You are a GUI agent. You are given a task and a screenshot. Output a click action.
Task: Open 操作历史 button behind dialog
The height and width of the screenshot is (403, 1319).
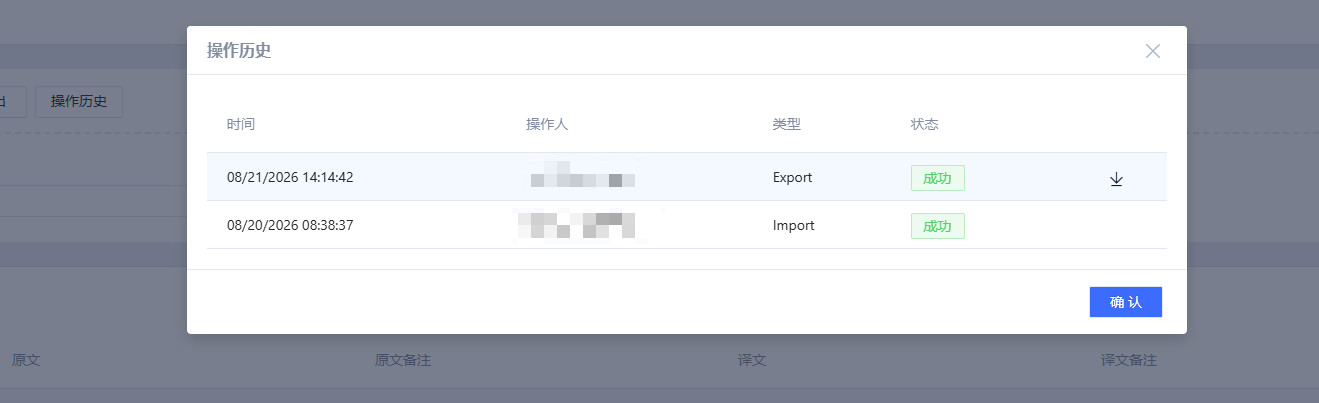[x=79, y=101]
